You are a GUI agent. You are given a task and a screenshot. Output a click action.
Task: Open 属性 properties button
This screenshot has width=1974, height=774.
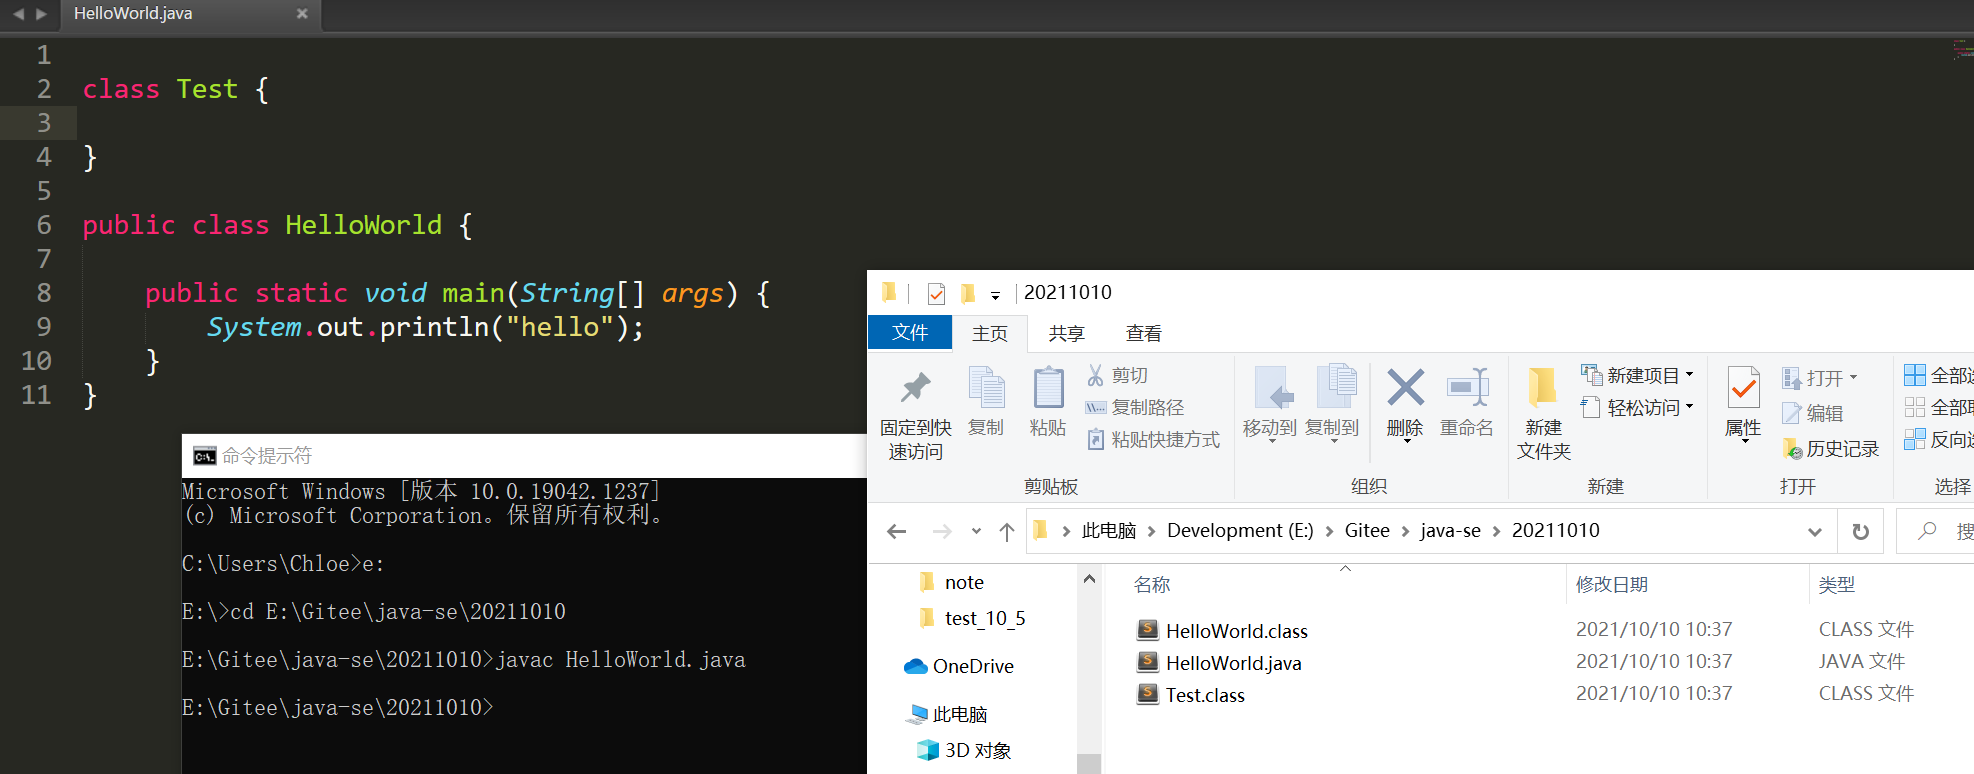1744,402
